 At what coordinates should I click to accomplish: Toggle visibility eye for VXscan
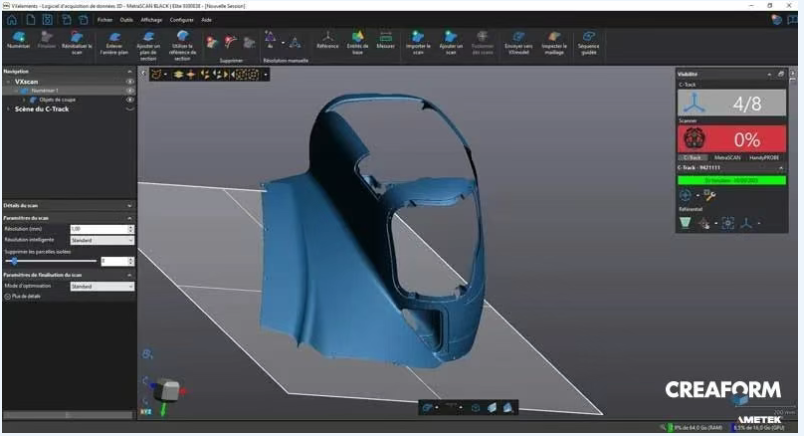(130, 82)
